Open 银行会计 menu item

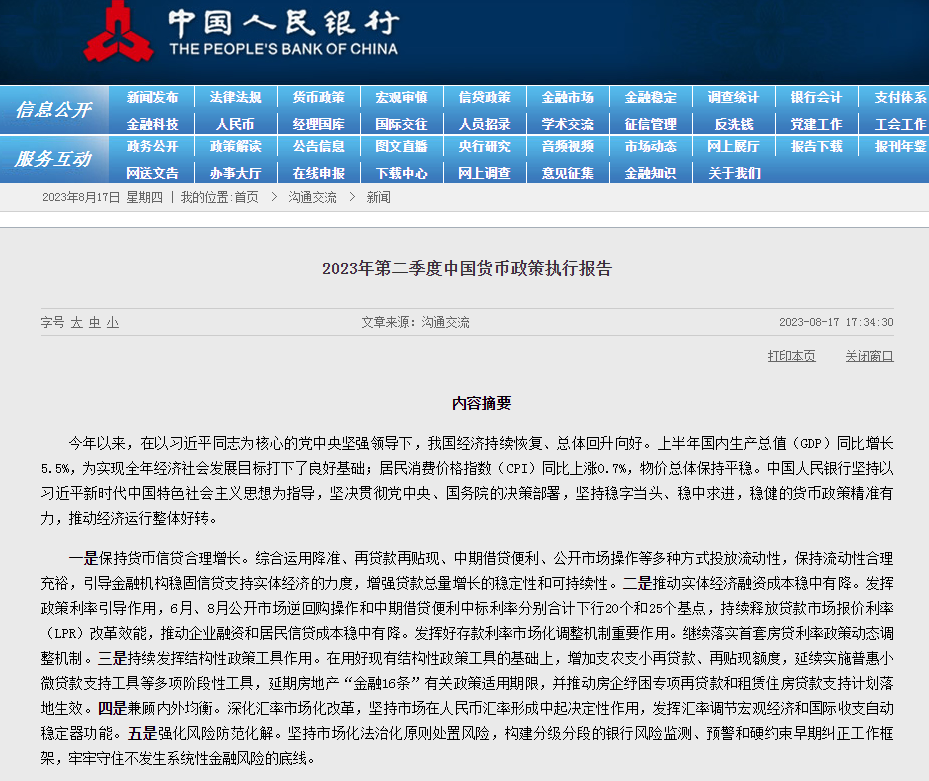(x=816, y=97)
